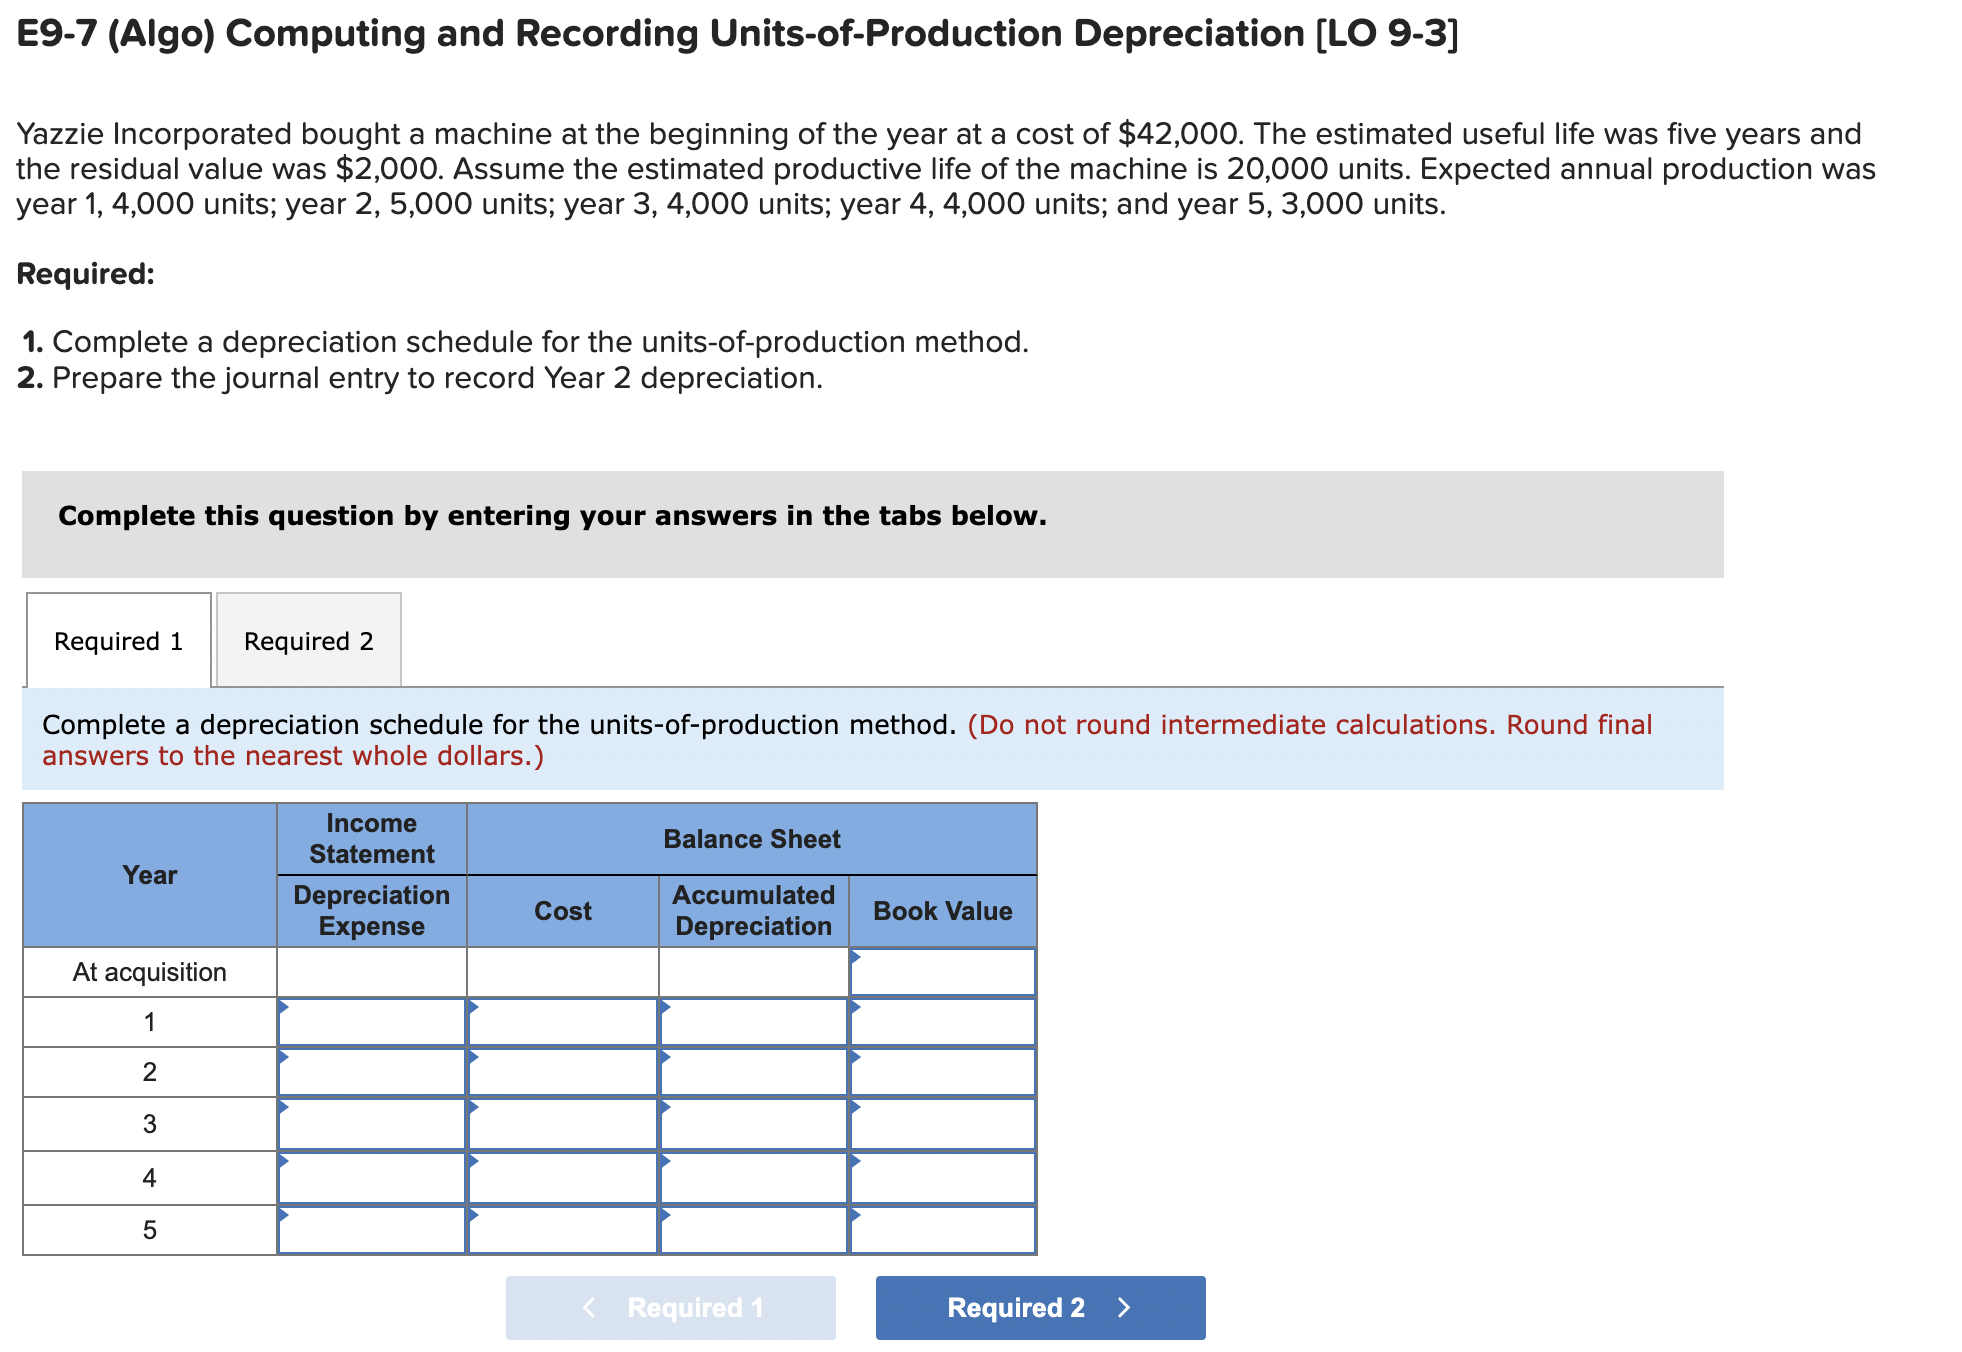Select Year 3 Cost cell
1962x1352 pixels.
pos(563,1124)
